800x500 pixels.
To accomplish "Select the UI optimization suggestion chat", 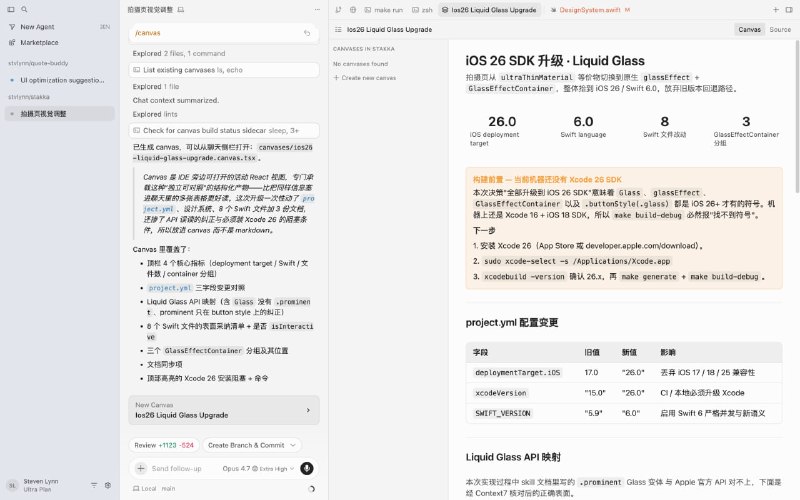I will (x=60, y=80).
